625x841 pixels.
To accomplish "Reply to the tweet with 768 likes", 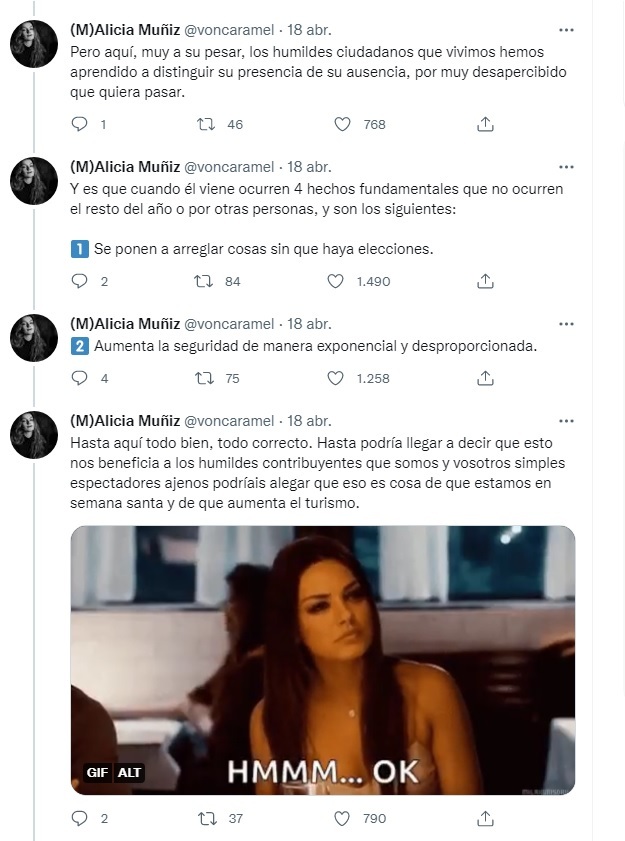I will point(82,124).
